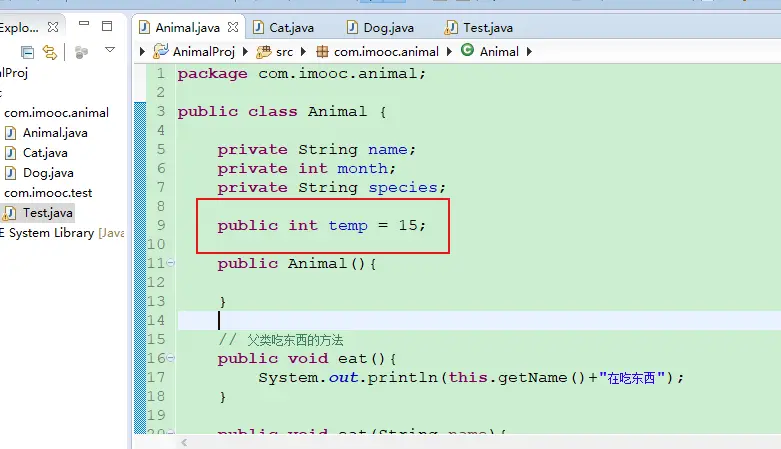
Task: Expand the breadcrumb arrow after src
Action: pos(303,51)
